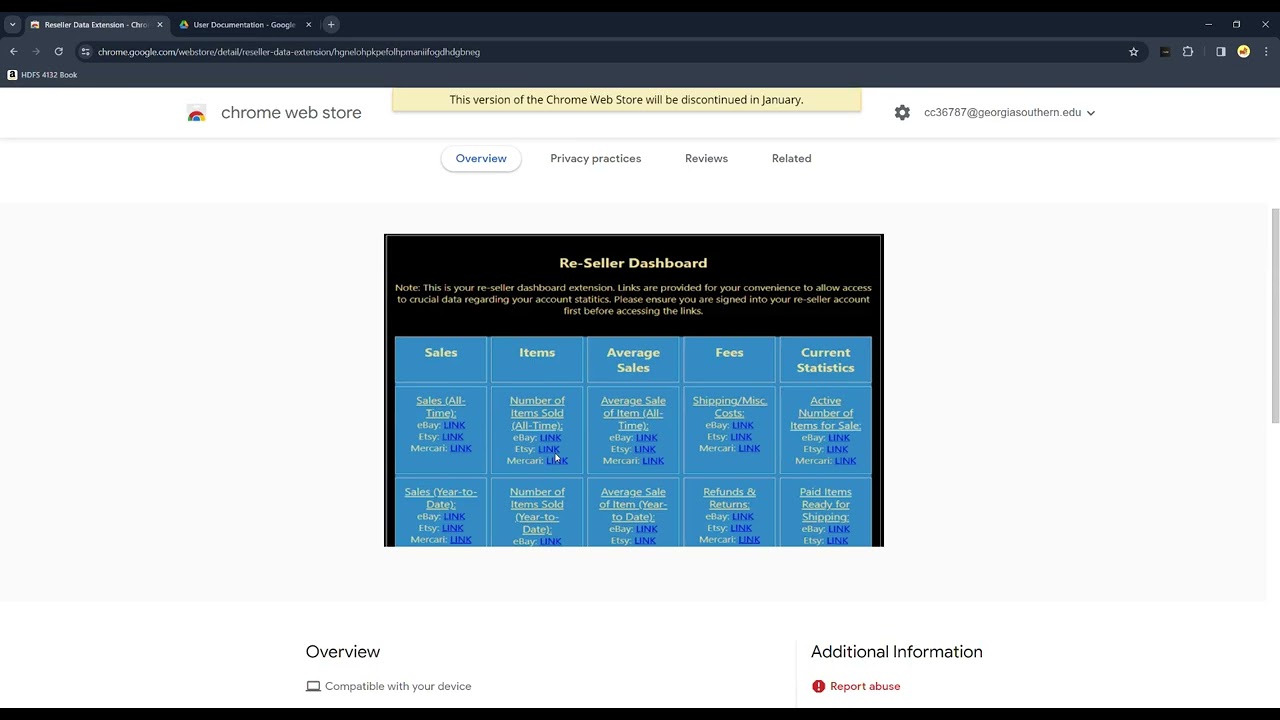Image resolution: width=1280 pixels, height=720 pixels.
Task: Close the Reseller Data Extension tab
Action: pos(159,24)
